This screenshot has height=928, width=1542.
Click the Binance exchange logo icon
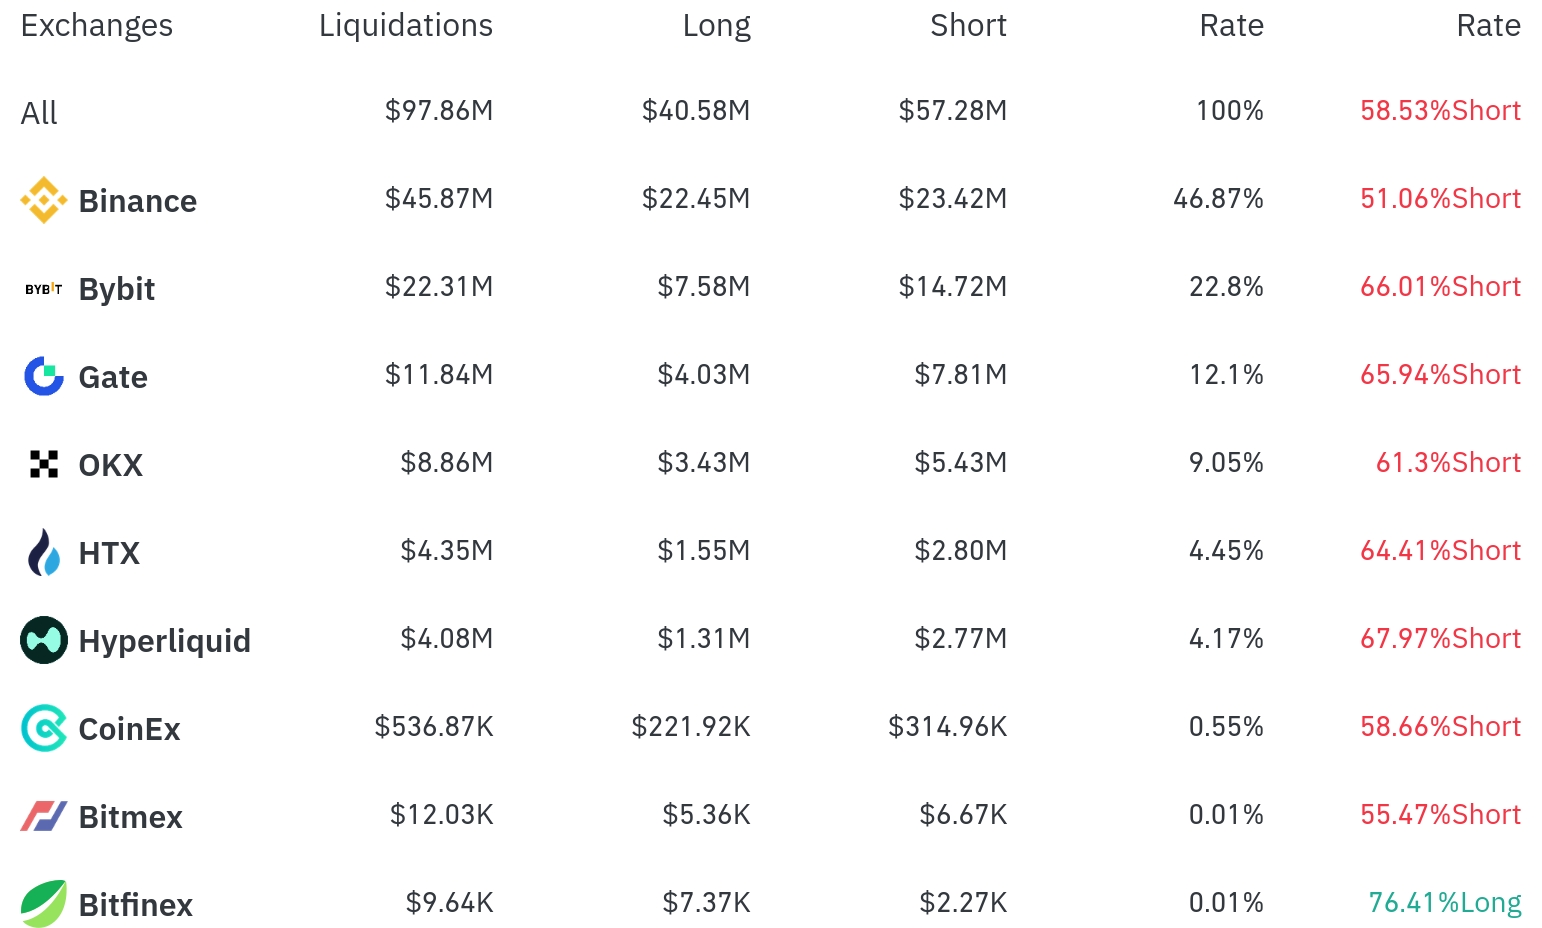pos(43,200)
